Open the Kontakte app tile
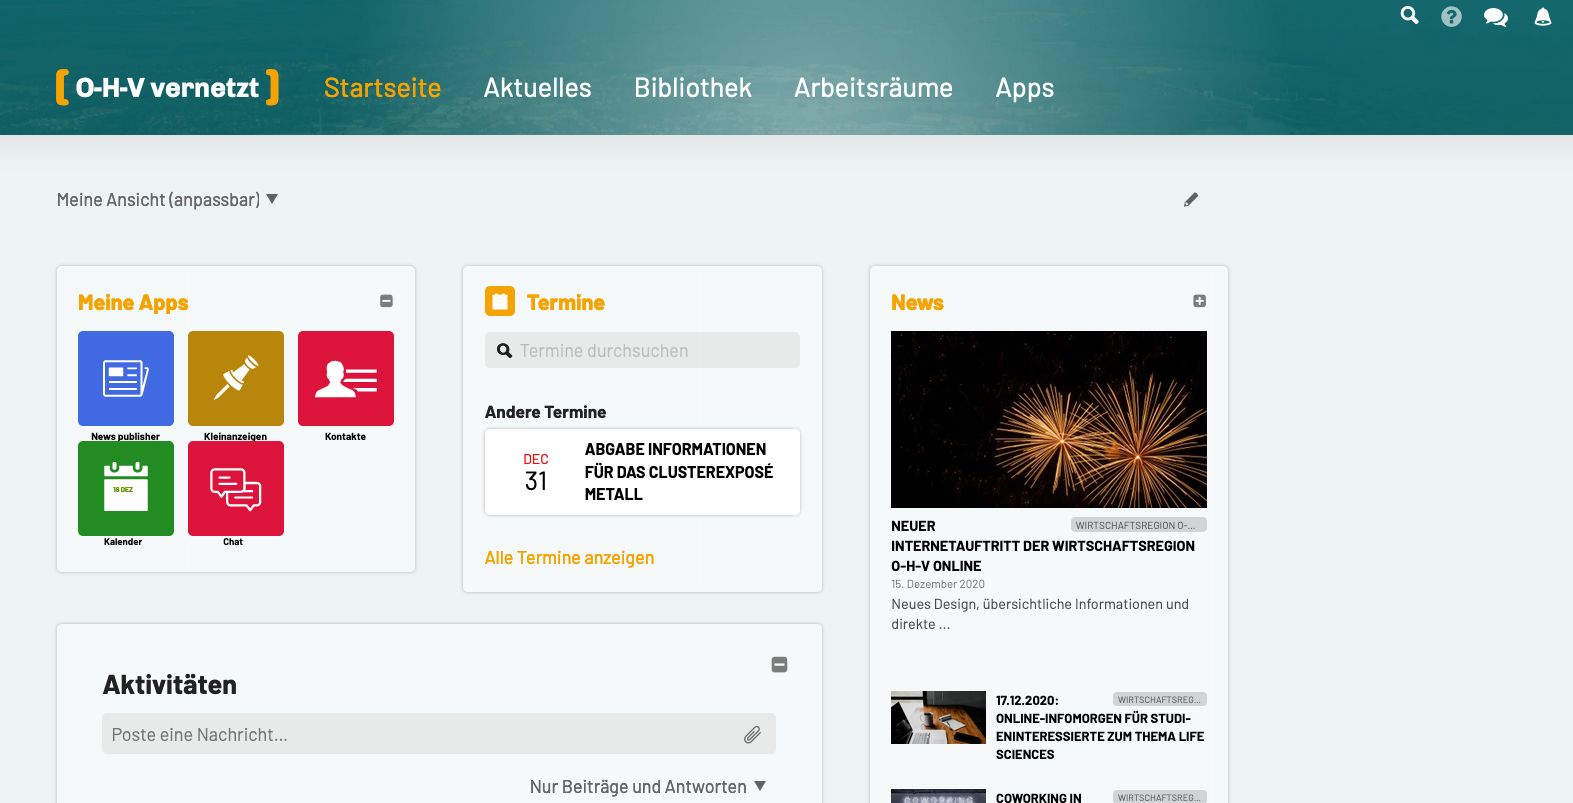Screen dimensions: 1573x803 point(346,379)
